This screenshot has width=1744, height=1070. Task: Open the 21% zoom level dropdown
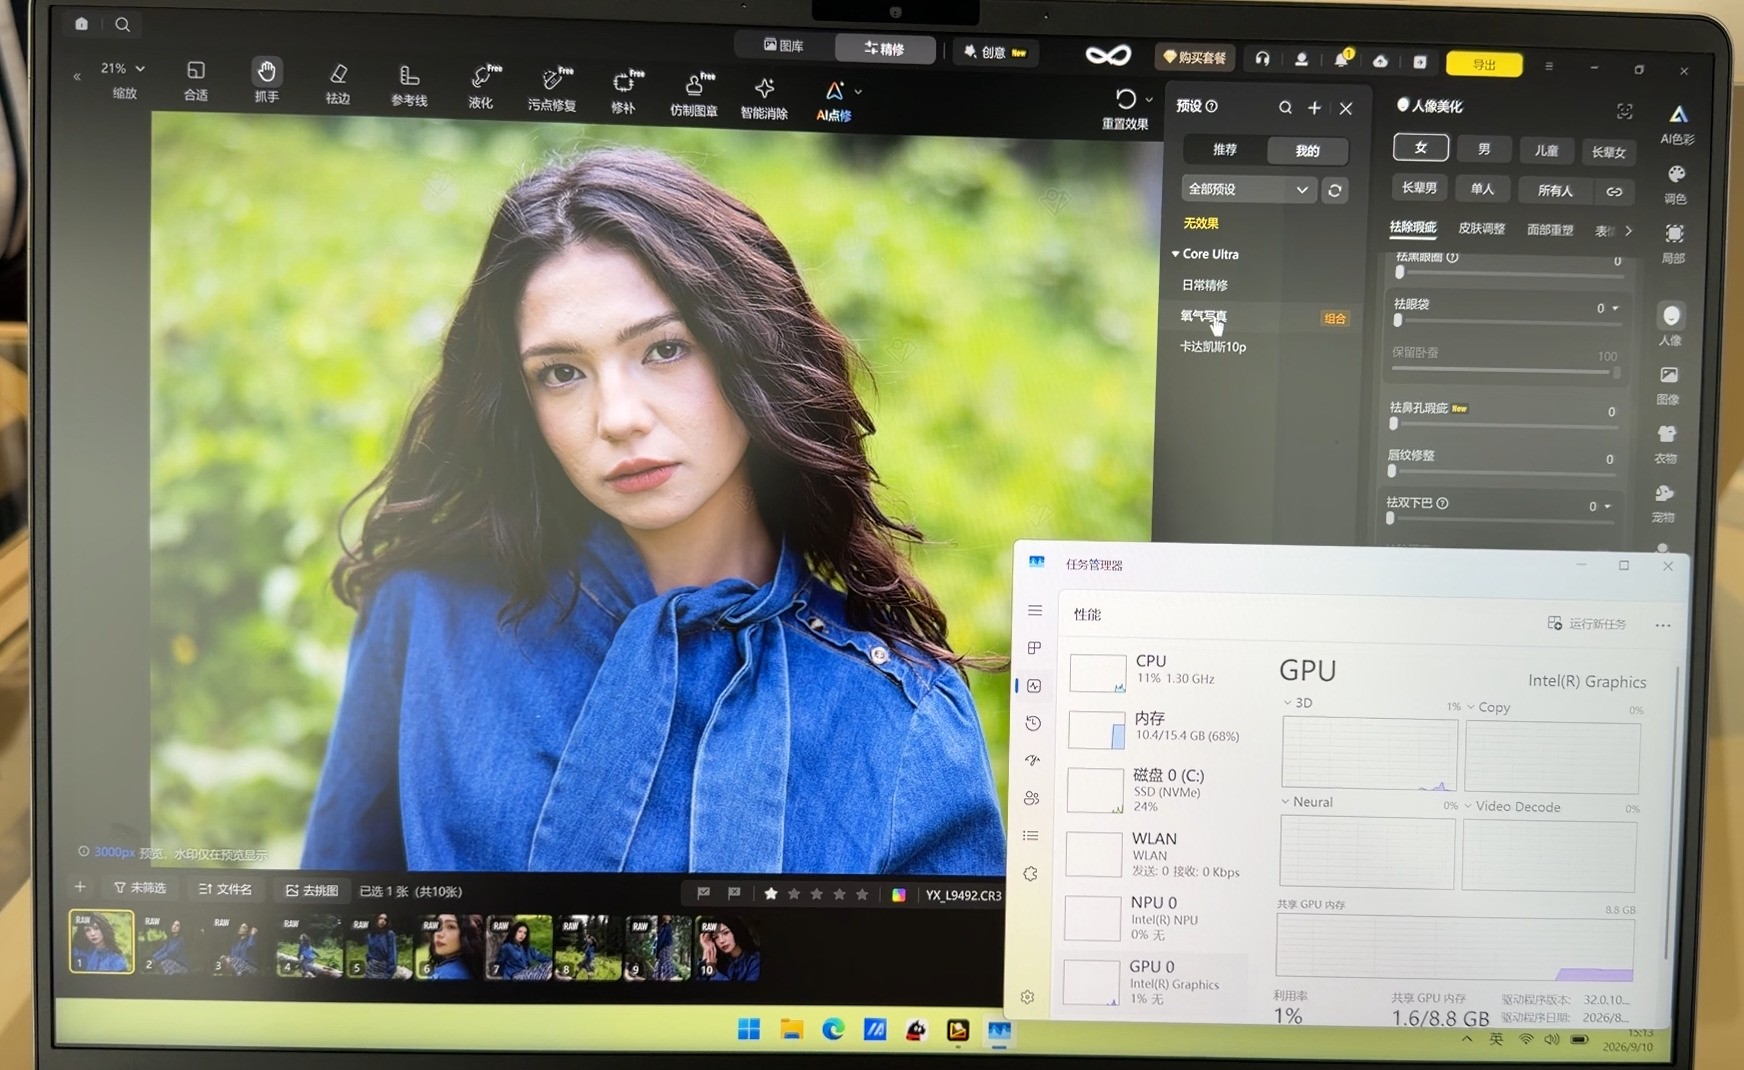click(x=122, y=68)
